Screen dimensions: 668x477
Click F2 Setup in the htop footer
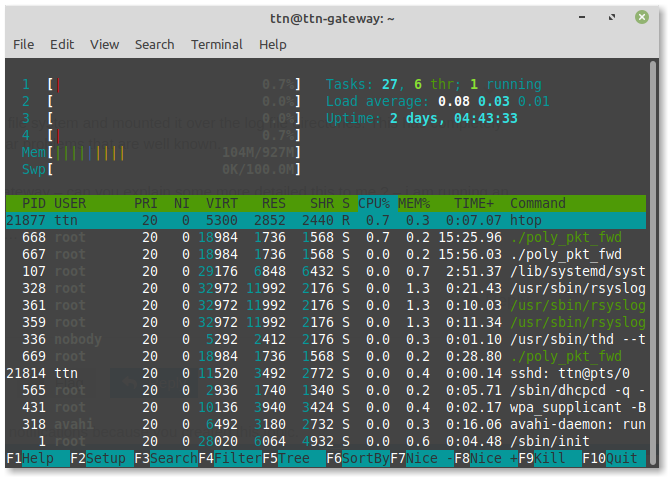click(102, 458)
